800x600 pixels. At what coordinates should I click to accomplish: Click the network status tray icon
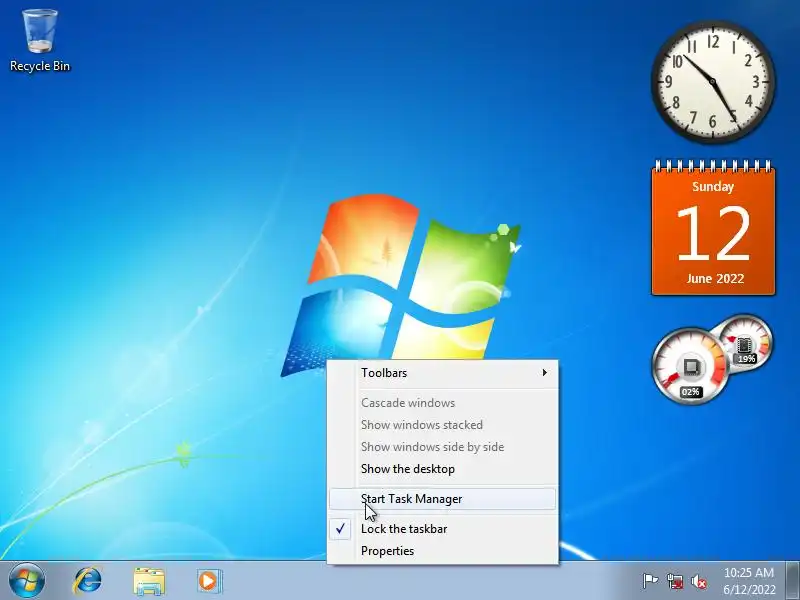(674, 581)
